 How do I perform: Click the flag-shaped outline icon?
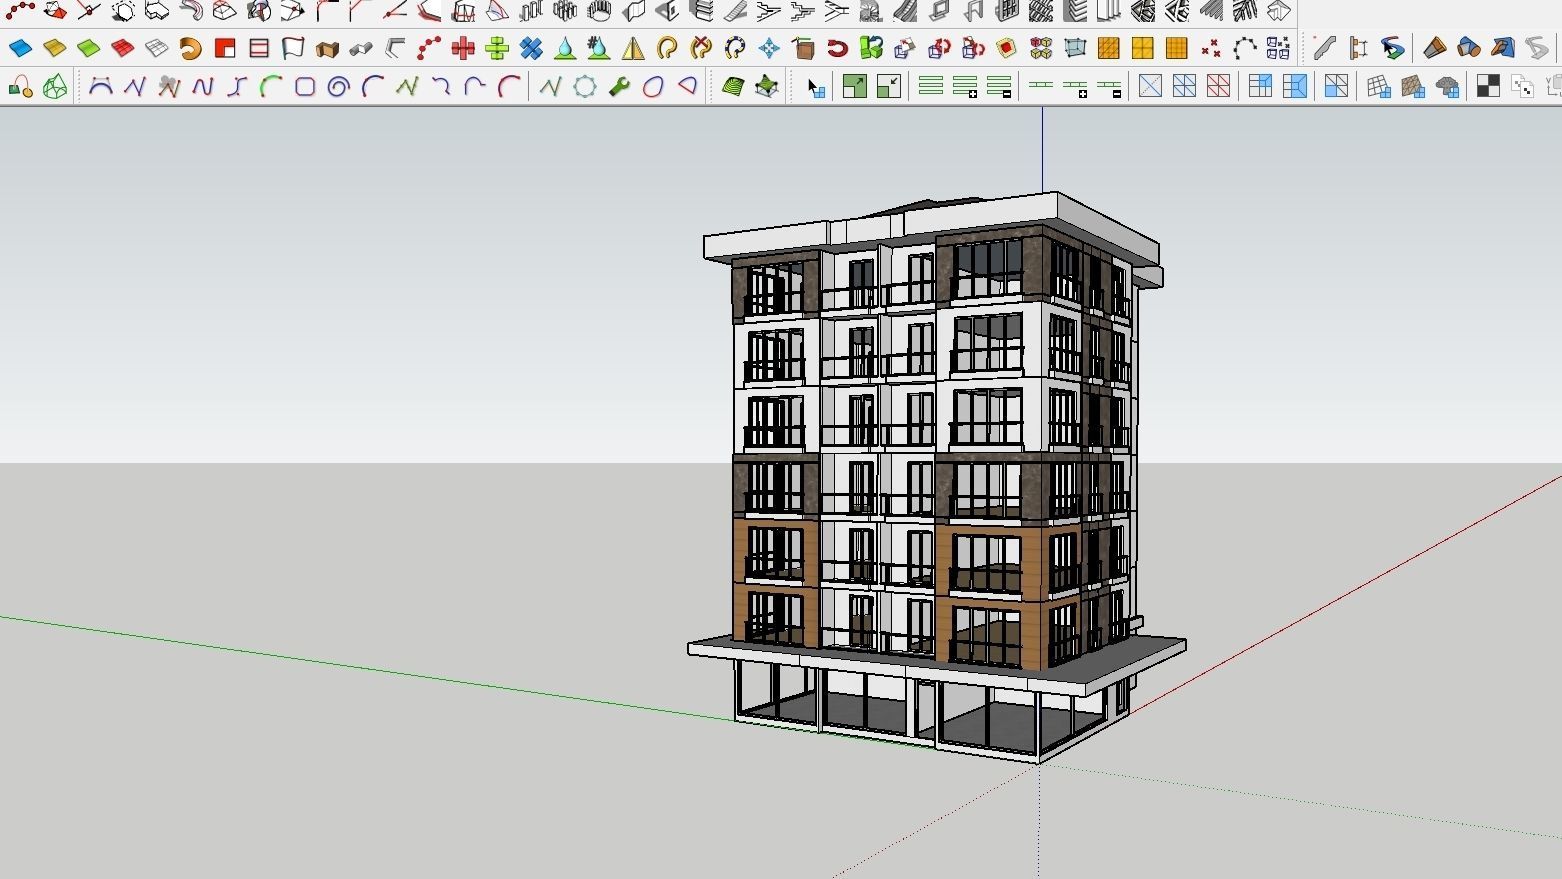pyautogui.click(x=293, y=48)
